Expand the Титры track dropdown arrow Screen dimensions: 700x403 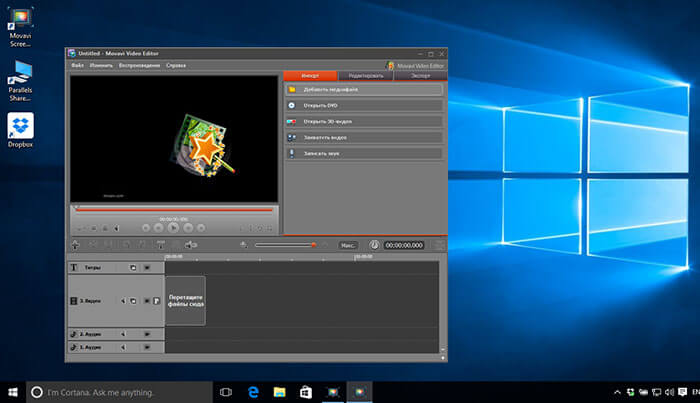[x=147, y=267]
